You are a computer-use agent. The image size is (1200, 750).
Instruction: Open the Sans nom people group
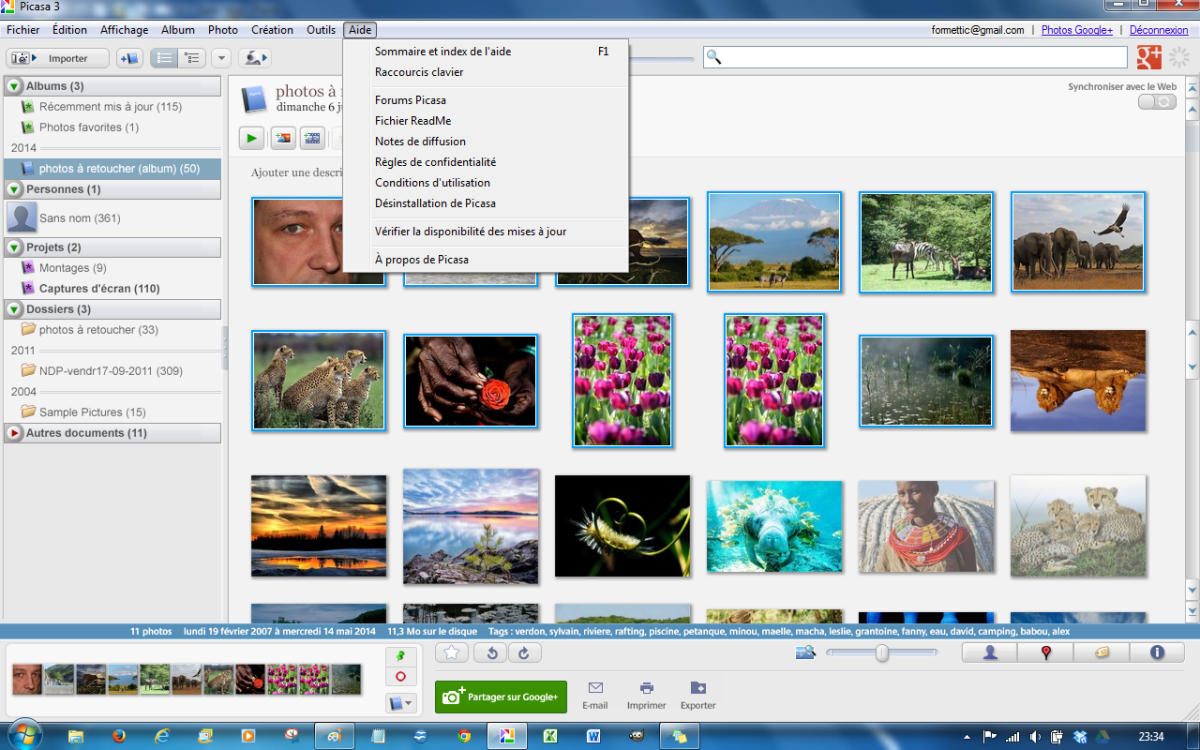pos(80,218)
